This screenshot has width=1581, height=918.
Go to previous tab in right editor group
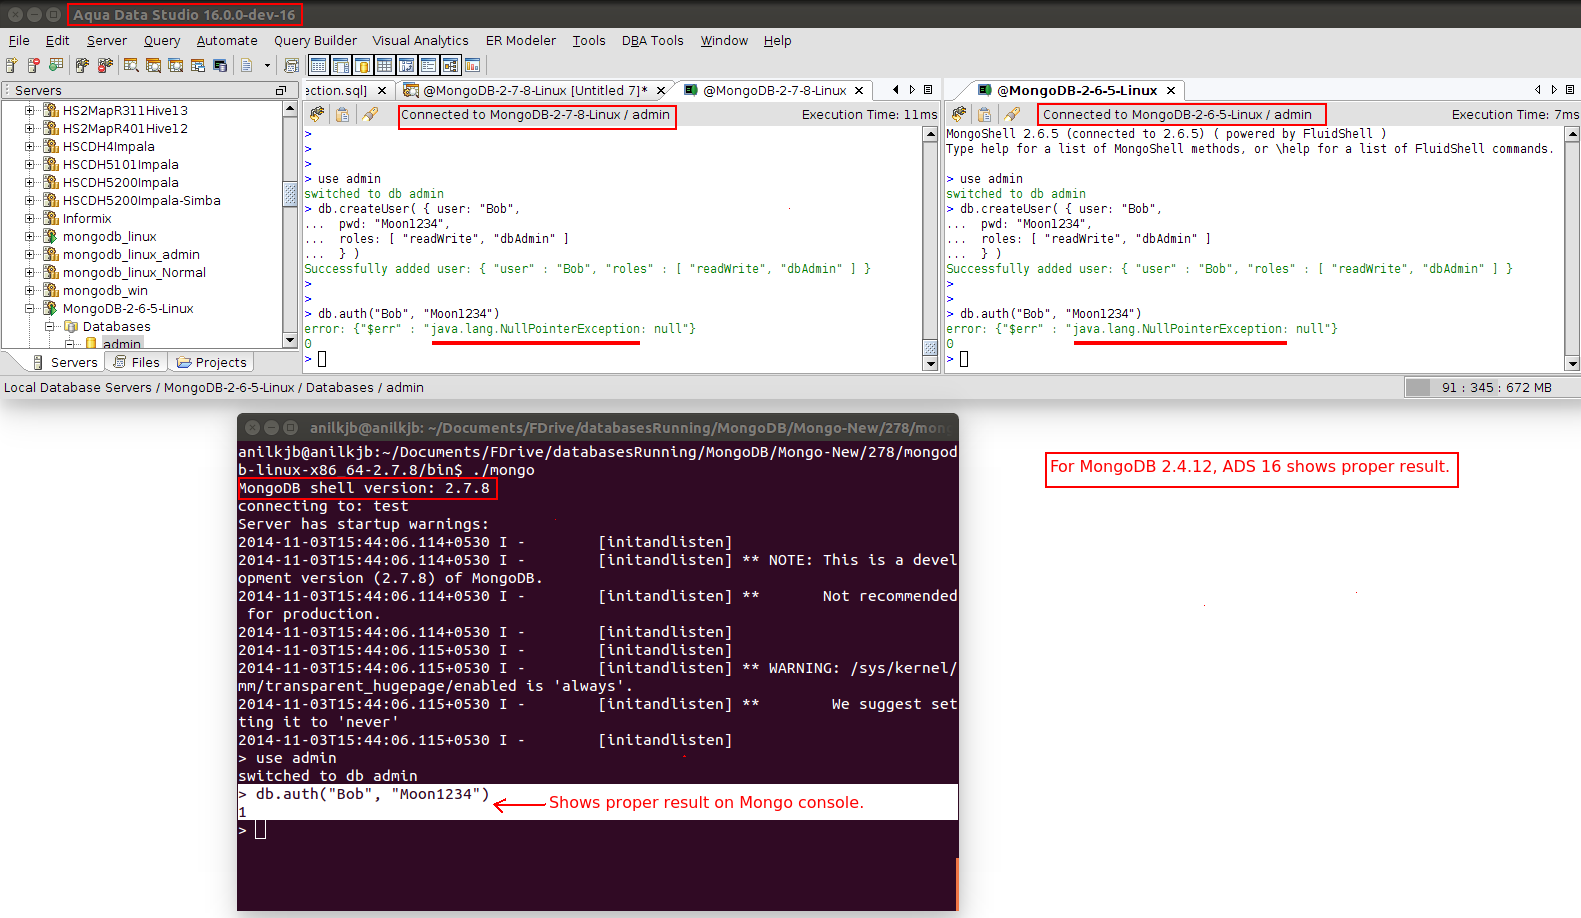[1538, 90]
